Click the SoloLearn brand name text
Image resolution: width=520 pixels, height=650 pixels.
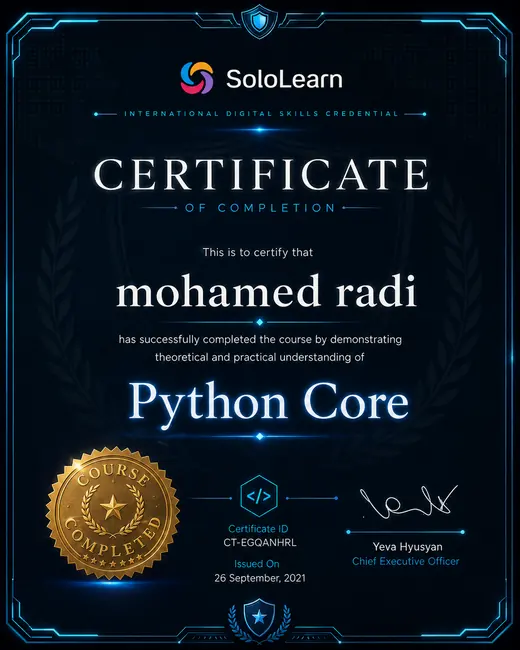(284, 79)
